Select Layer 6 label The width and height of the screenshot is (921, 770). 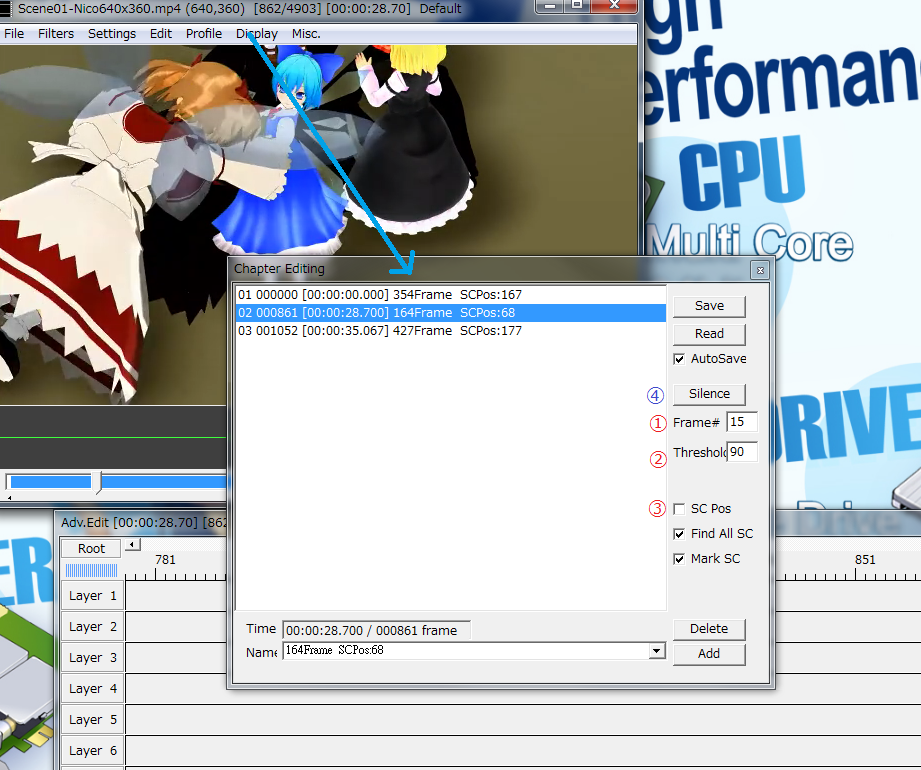(x=92, y=751)
